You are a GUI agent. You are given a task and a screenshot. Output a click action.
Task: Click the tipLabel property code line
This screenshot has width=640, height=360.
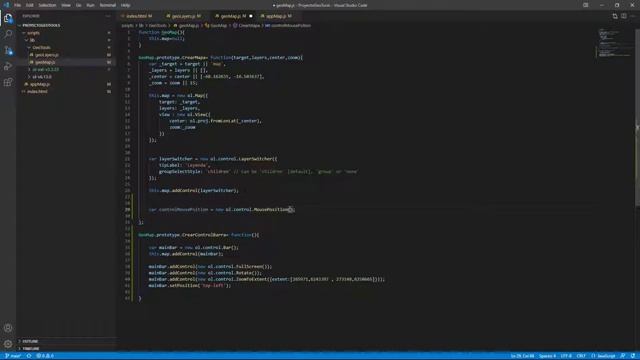[184, 165]
